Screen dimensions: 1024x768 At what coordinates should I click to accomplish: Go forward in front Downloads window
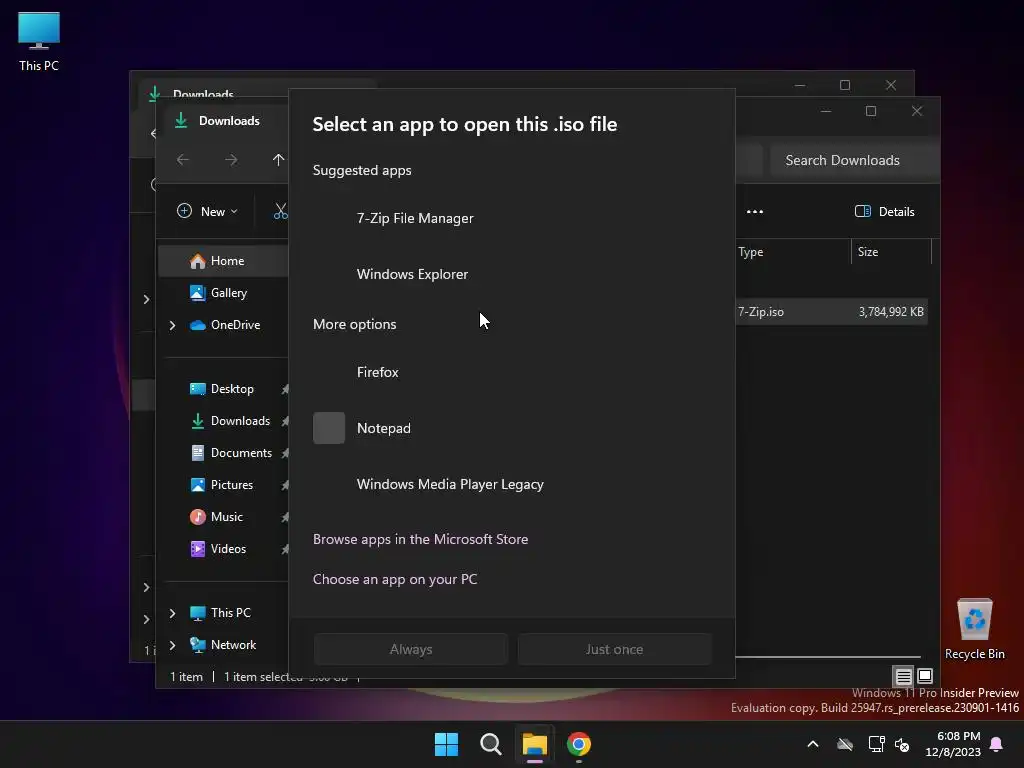231,160
